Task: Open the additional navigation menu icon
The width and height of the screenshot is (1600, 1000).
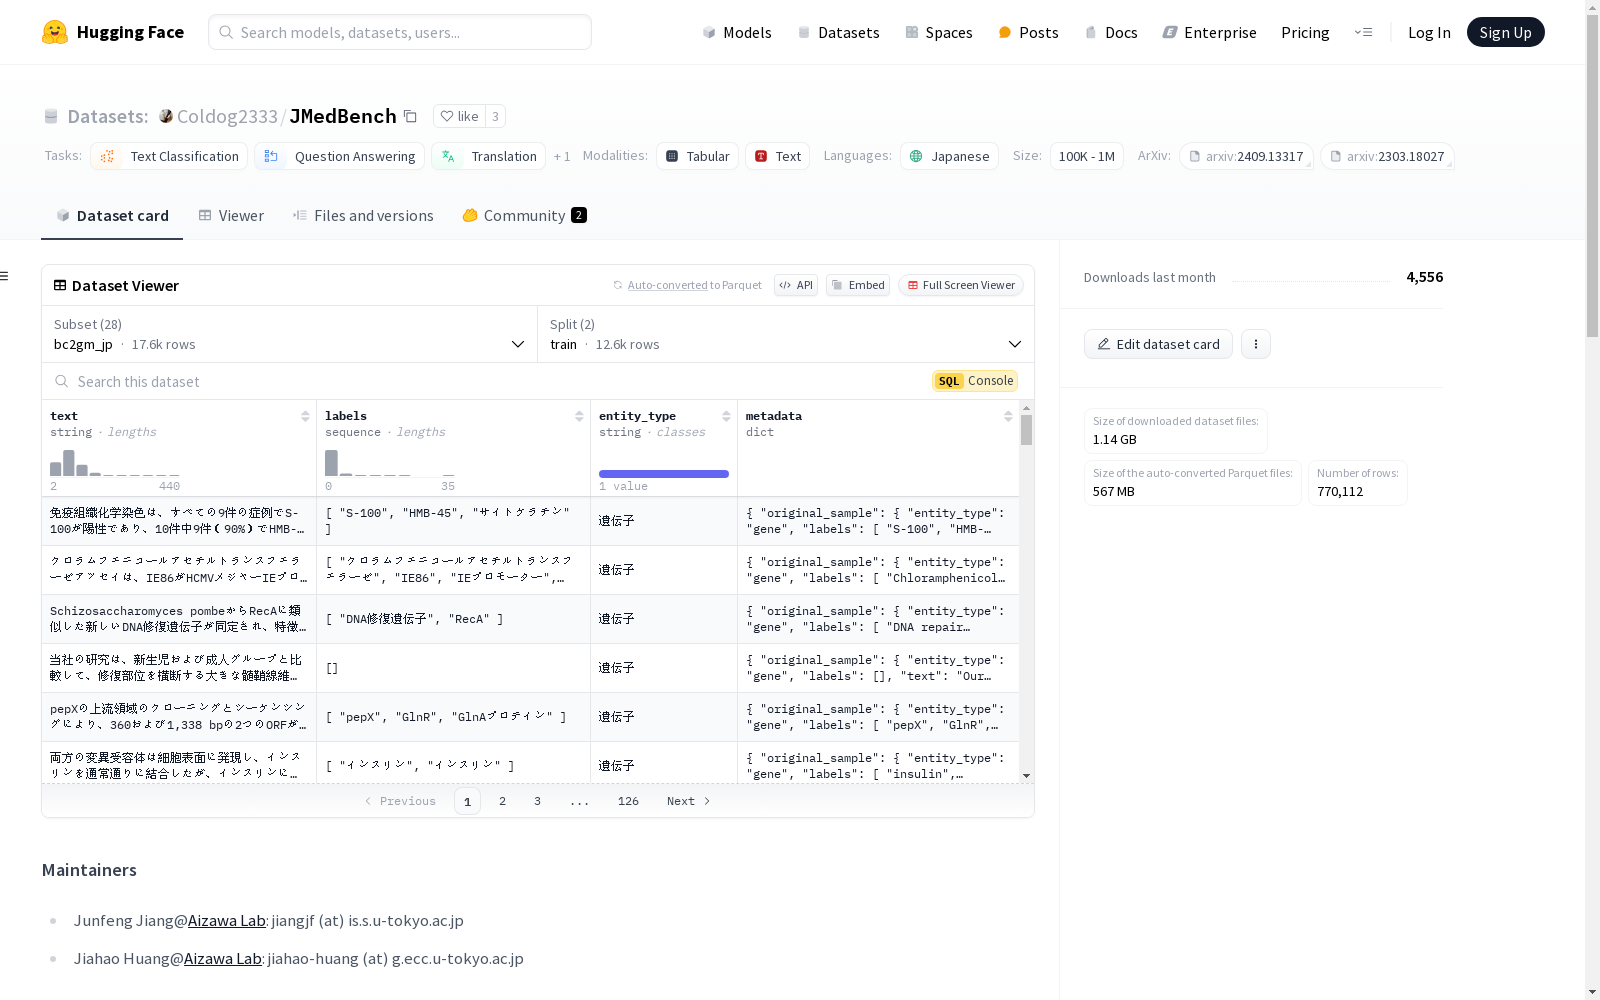Action: coord(1363,32)
